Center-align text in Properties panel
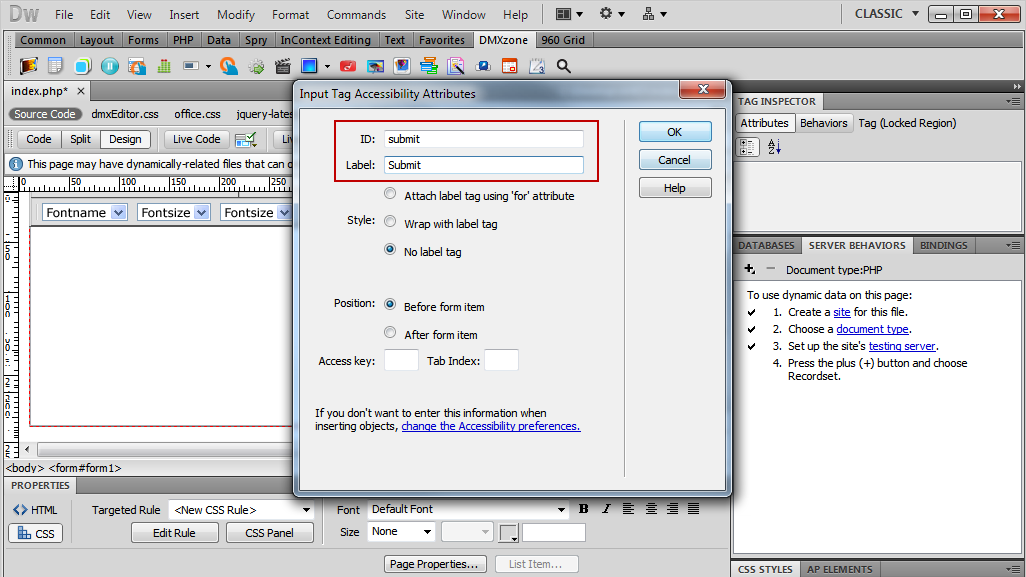The width and height of the screenshot is (1026, 577). (651, 509)
